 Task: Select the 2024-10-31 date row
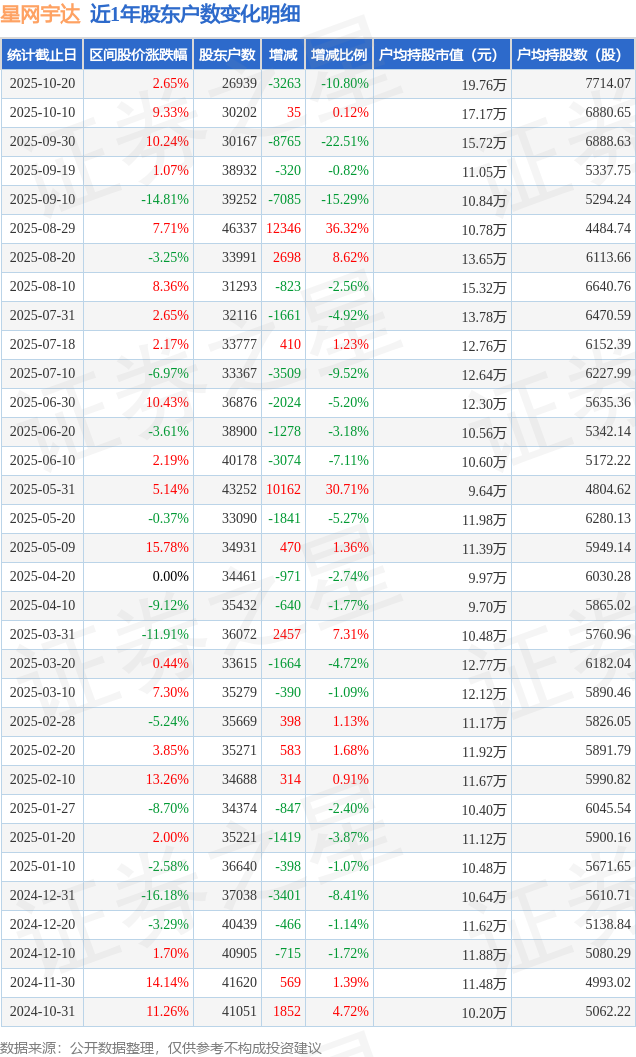pyautogui.click(x=42, y=1012)
